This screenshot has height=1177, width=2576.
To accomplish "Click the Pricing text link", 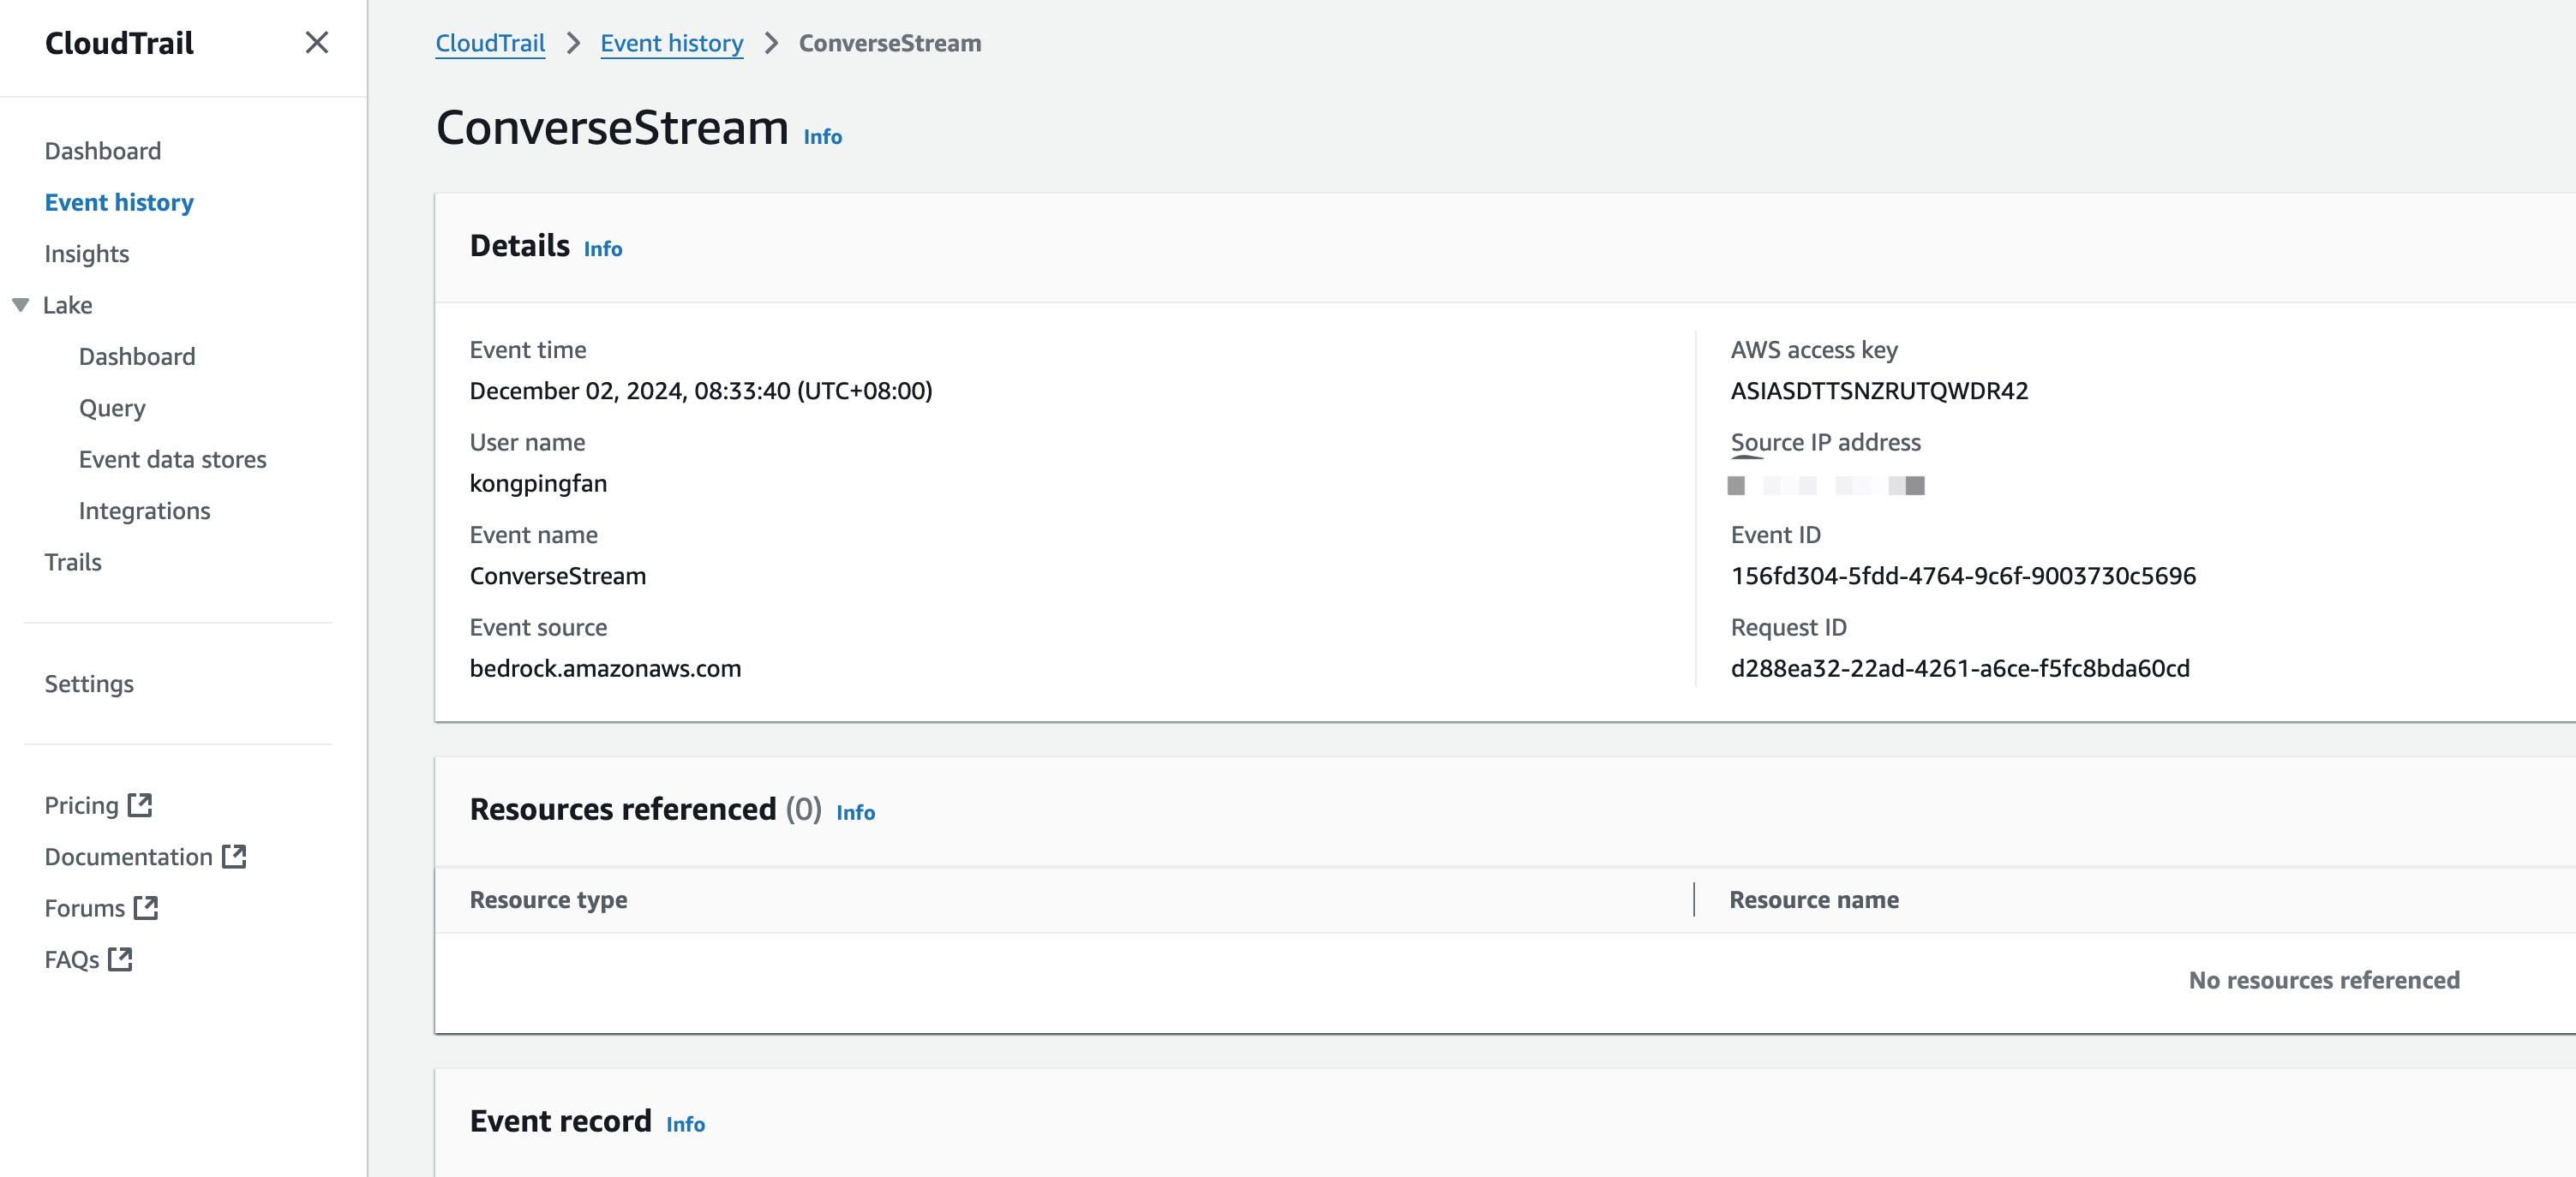I will 81,805.
